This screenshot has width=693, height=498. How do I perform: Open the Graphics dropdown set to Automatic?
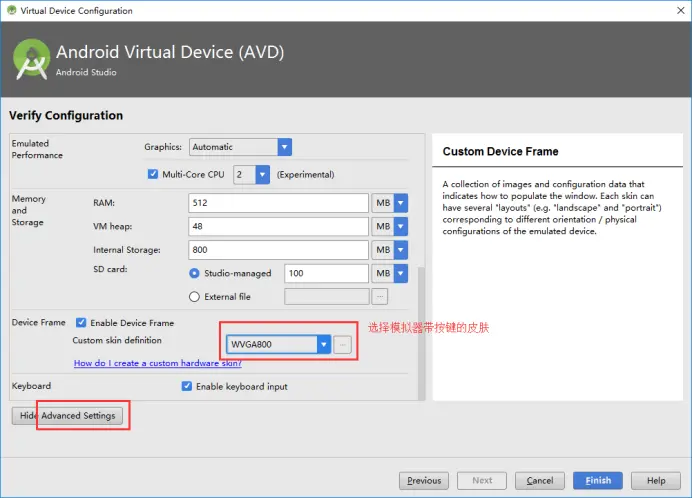pos(240,147)
